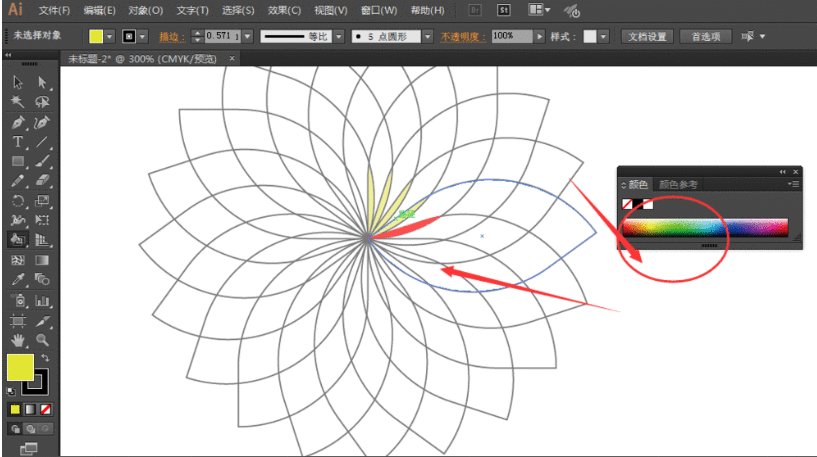Click the opacity 100% input field
Screen dimensions: 817x457
[x=512, y=36]
